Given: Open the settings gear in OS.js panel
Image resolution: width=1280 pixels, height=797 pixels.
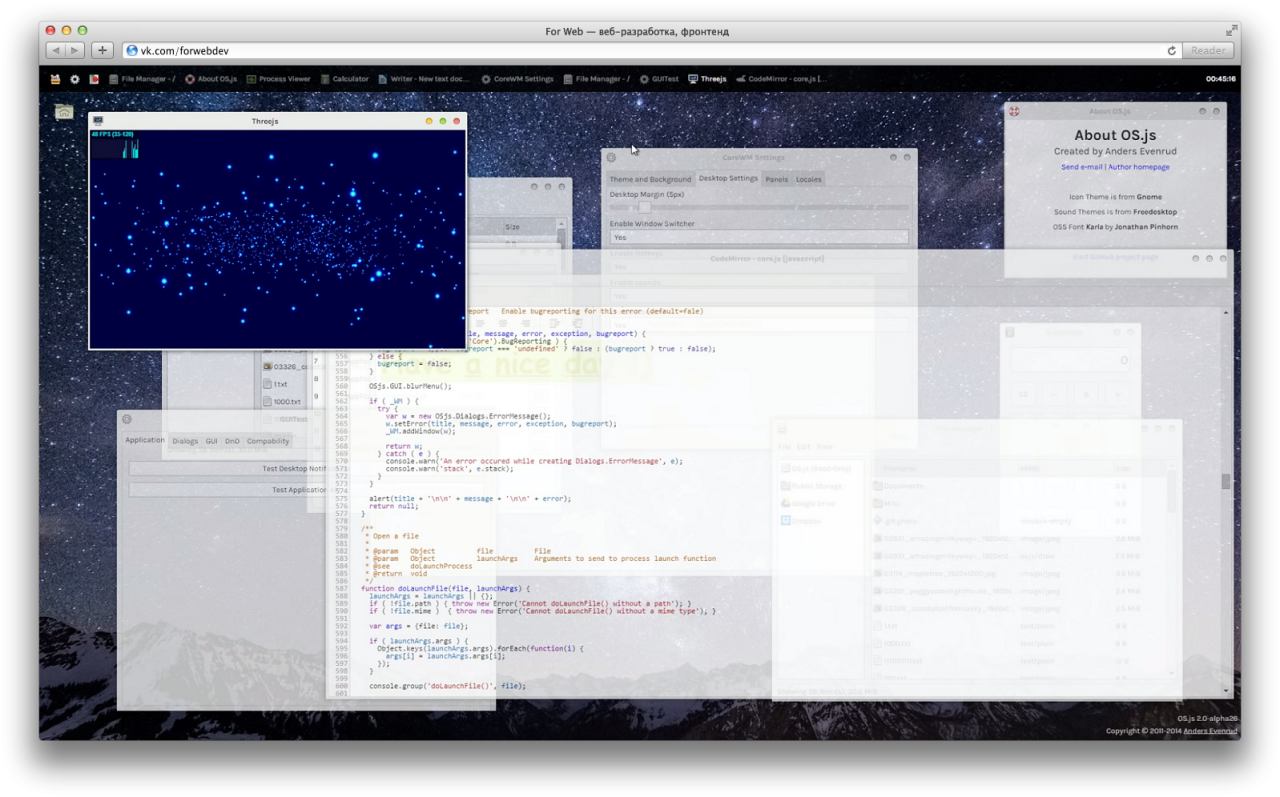Looking at the screenshot, I should pyautogui.click(x=74, y=79).
